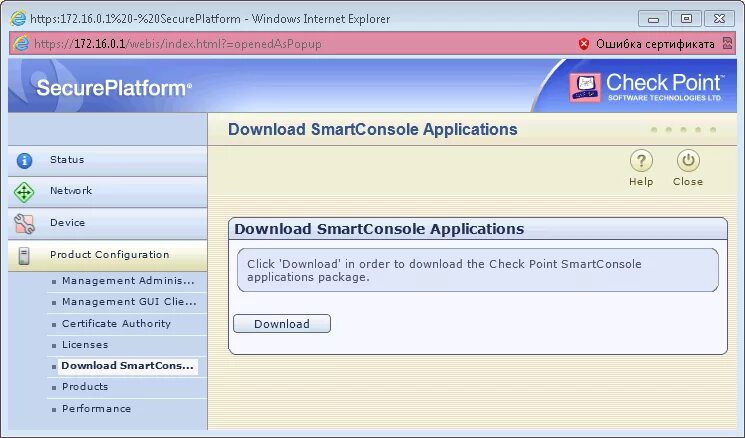This screenshot has height=438, width=745.
Task: Open the Status menu section
Action: coord(107,161)
